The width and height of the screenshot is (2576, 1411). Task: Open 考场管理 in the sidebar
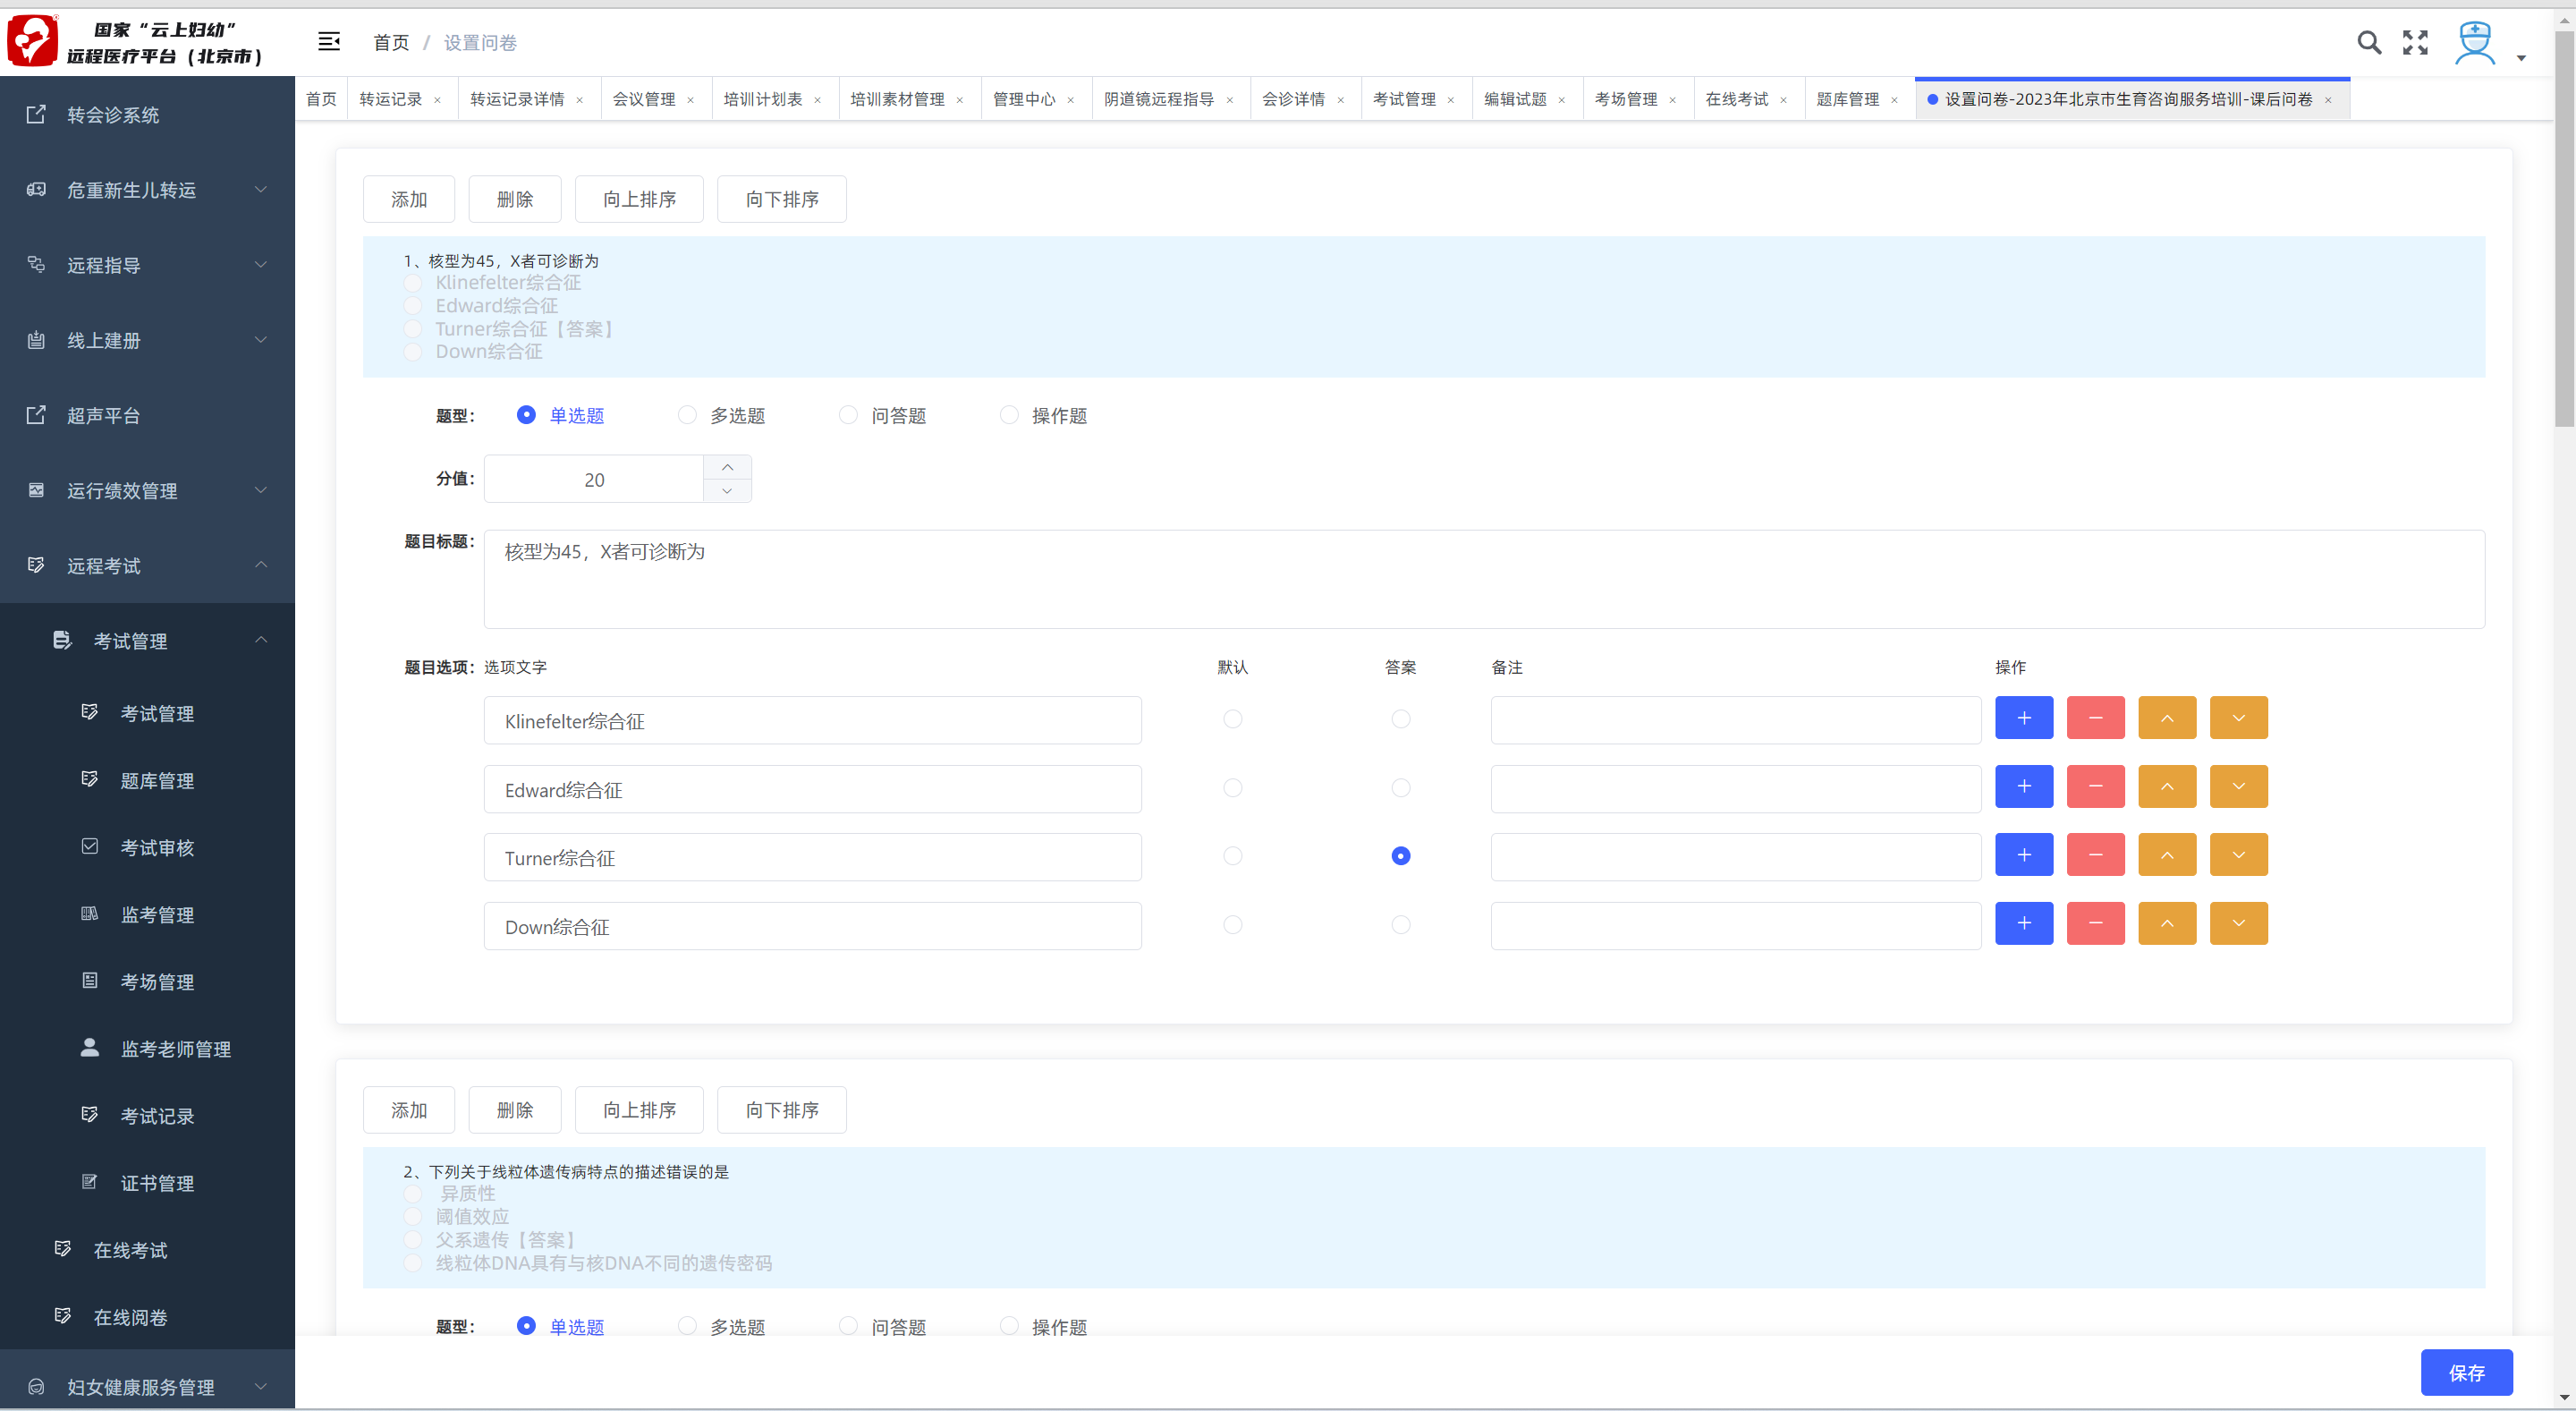click(157, 981)
